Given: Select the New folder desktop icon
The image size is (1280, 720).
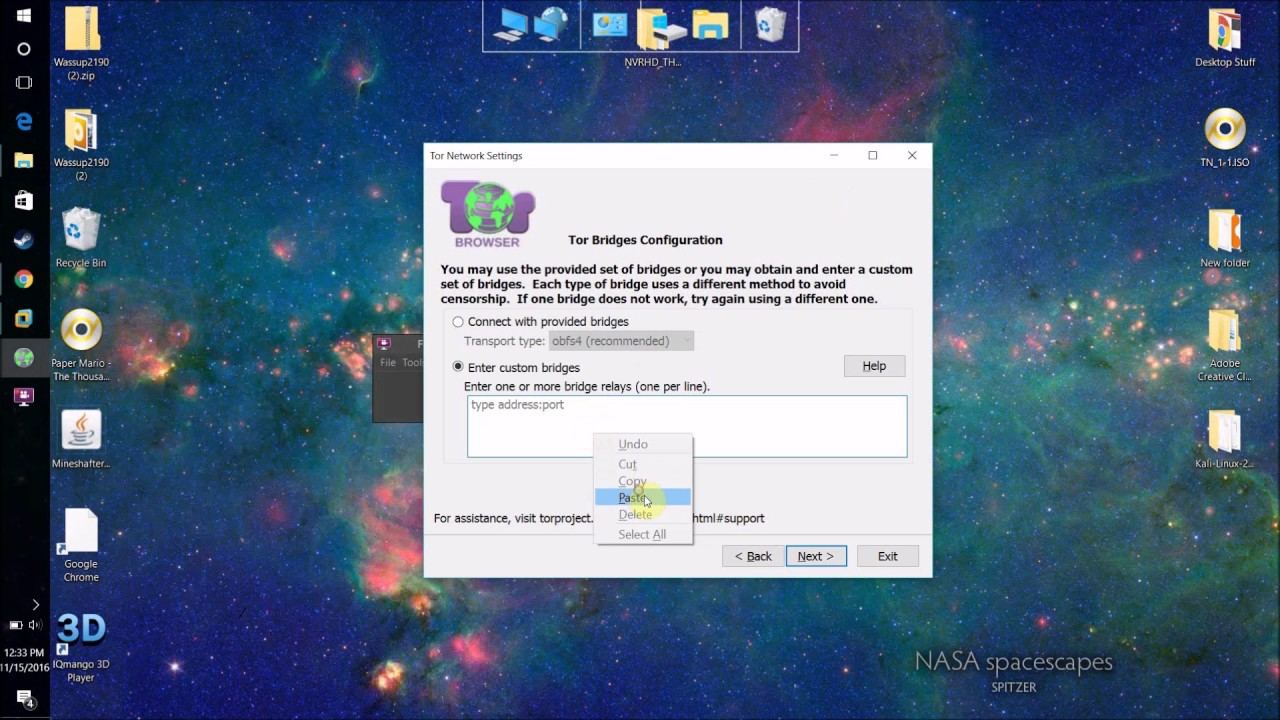Looking at the screenshot, I should 1225,238.
